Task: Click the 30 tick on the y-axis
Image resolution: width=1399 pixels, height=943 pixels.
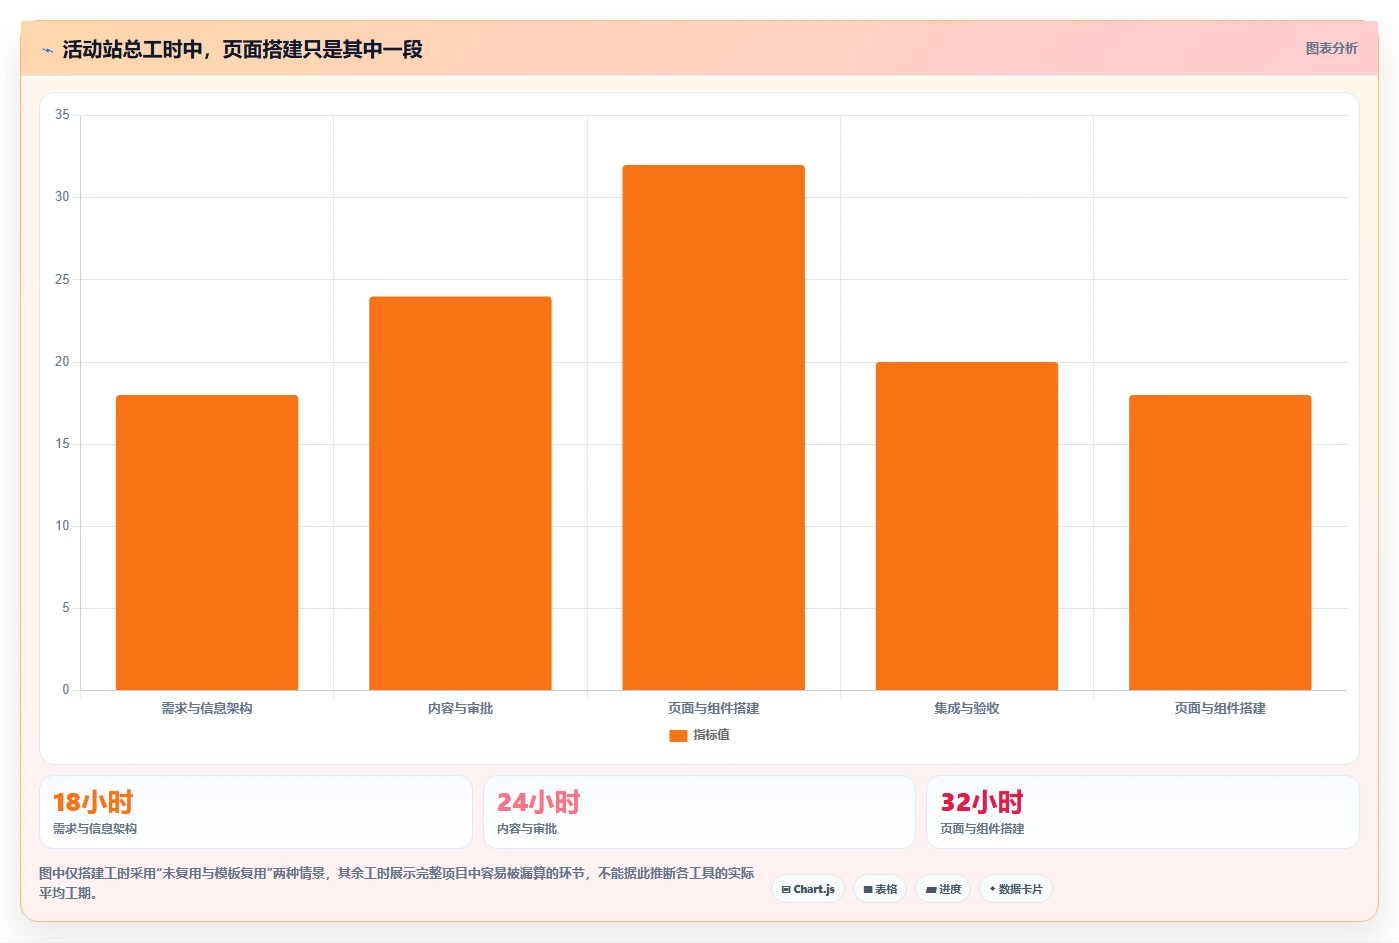Action: tap(62, 197)
